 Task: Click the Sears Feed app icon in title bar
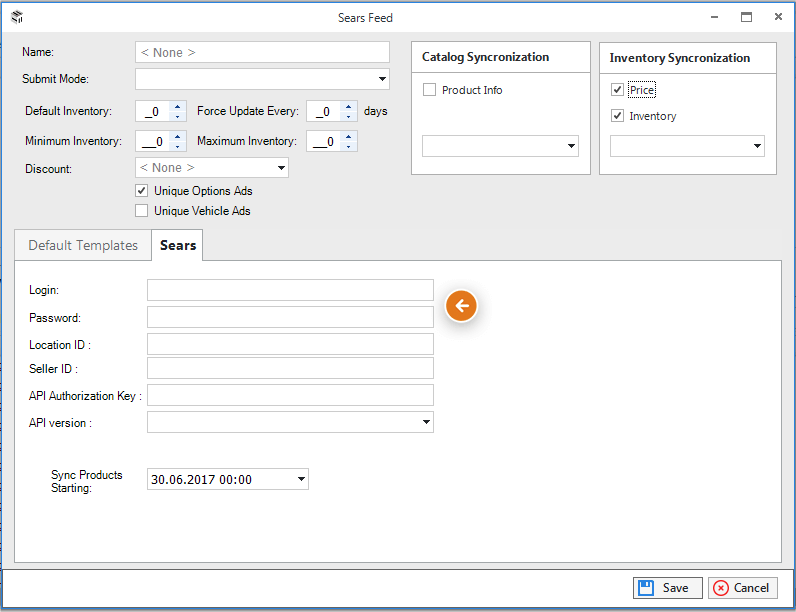(x=17, y=17)
